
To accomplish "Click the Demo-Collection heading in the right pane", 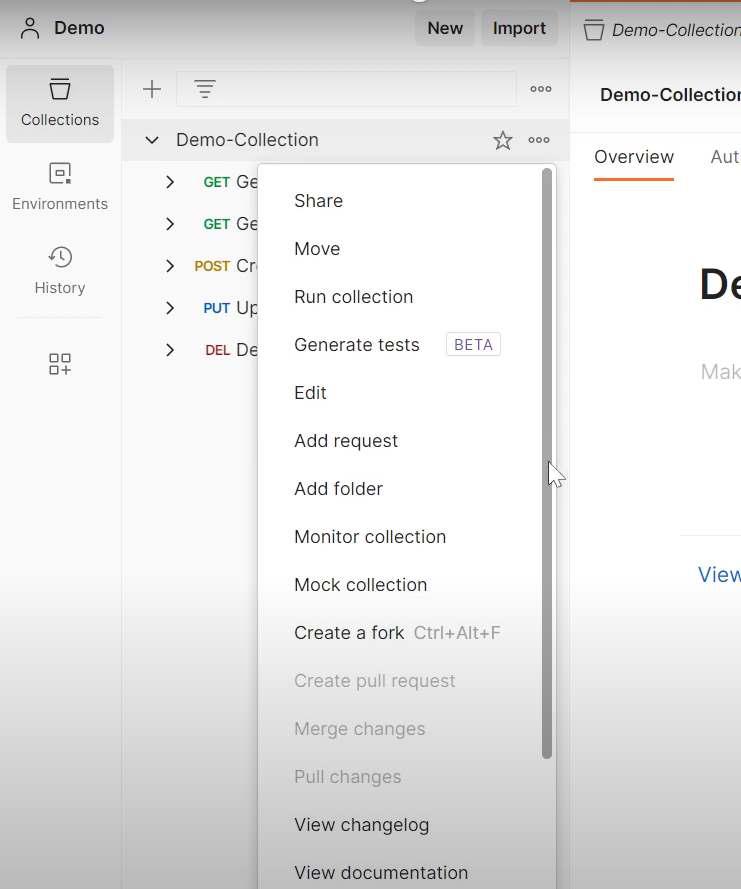I will tap(670, 95).
